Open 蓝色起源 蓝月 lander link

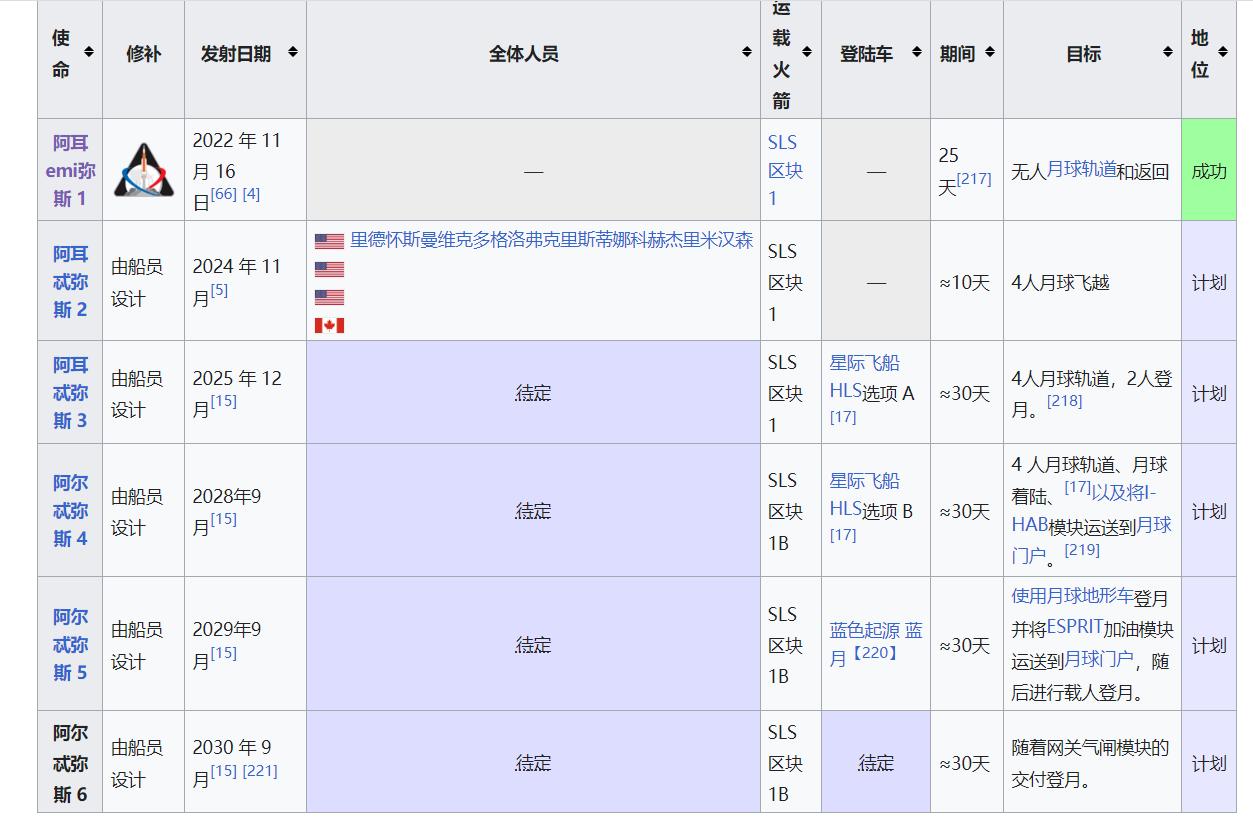click(x=876, y=644)
